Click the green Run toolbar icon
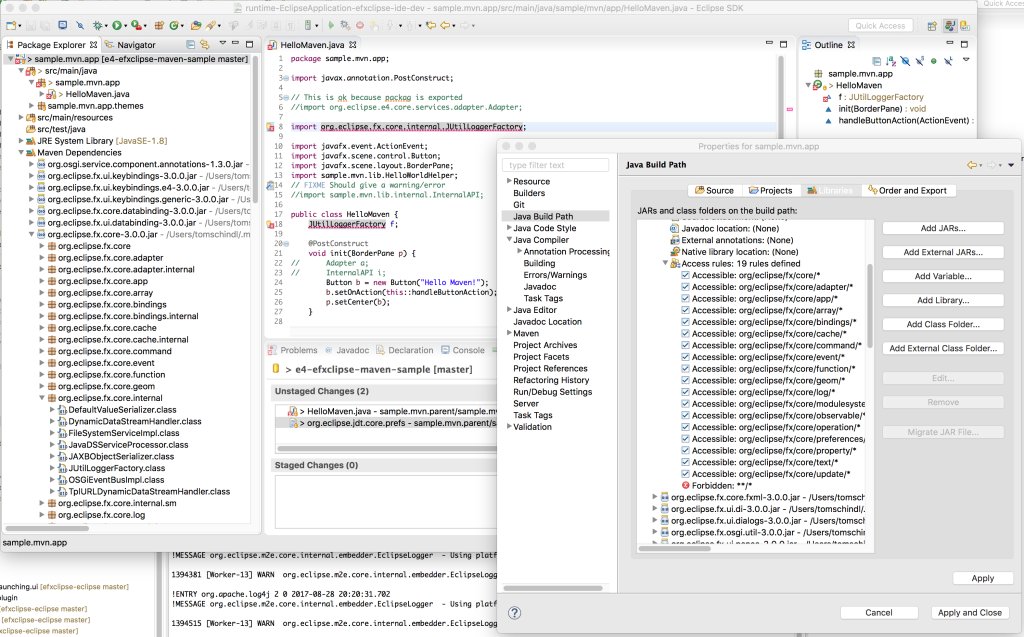This screenshot has width=1024, height=637. (116, 25)
